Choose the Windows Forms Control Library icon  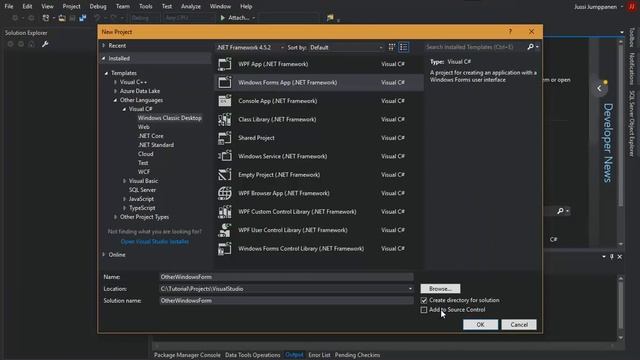click(x=224, y=249)
